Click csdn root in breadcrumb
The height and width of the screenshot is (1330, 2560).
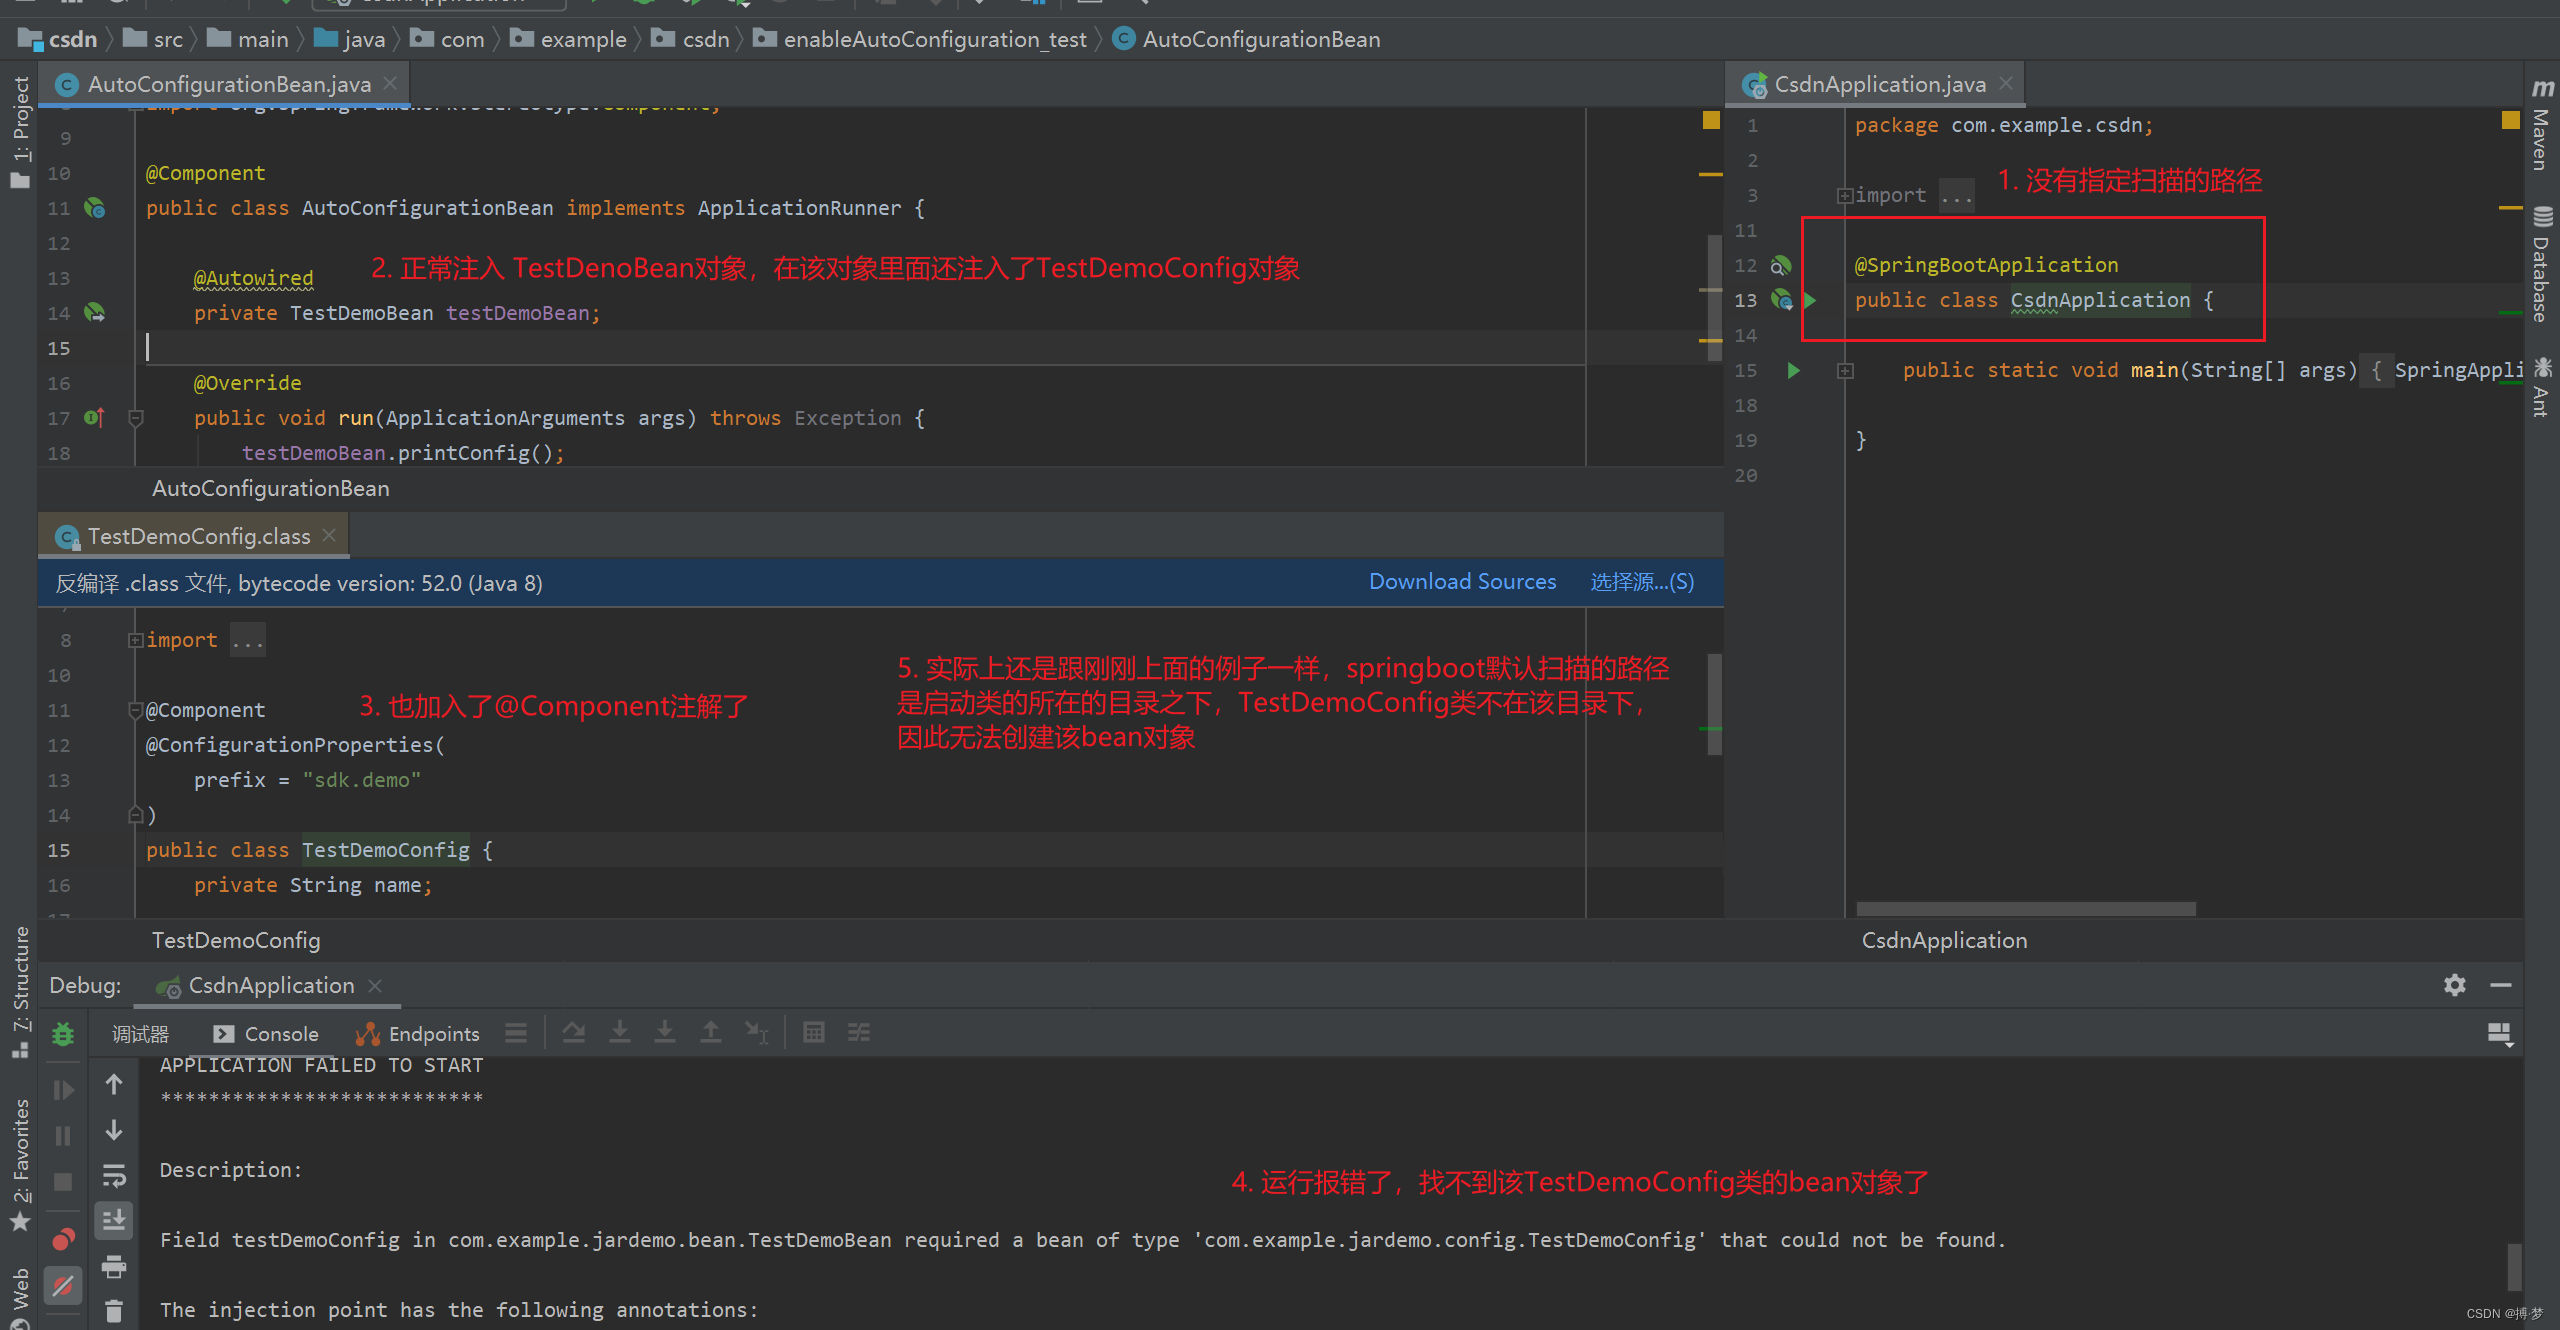[58, 39]
